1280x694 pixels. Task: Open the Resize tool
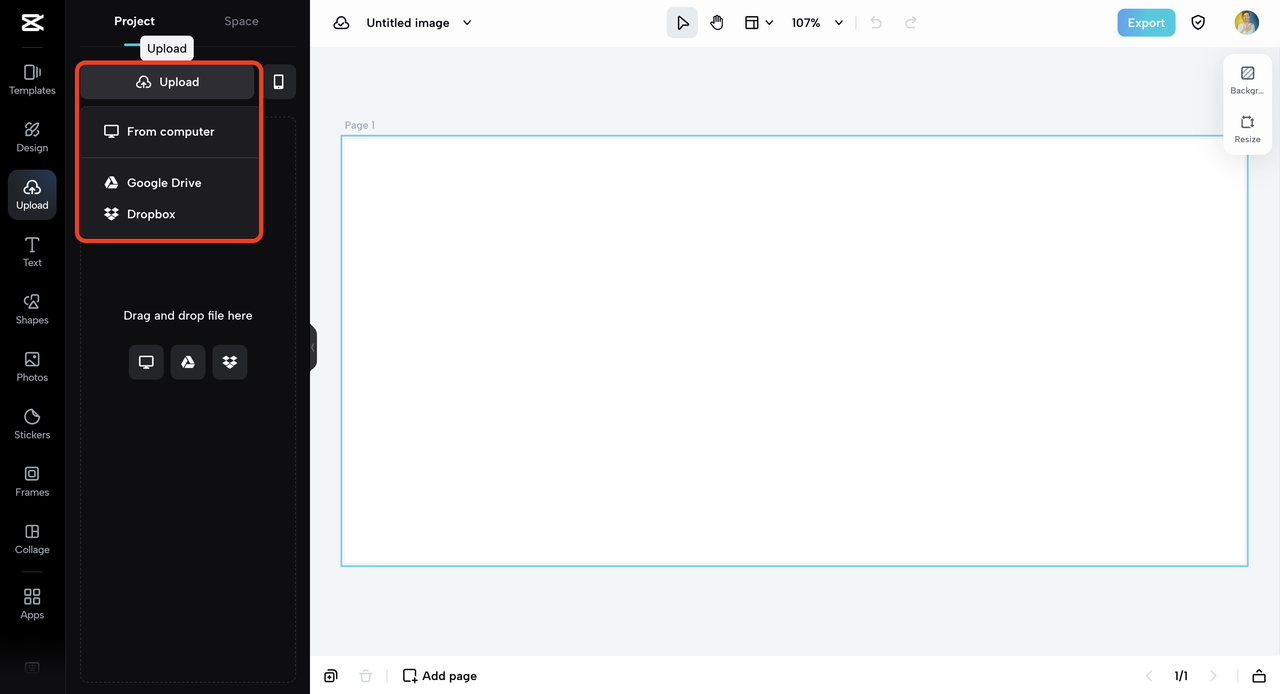(x=1247, y=129)
